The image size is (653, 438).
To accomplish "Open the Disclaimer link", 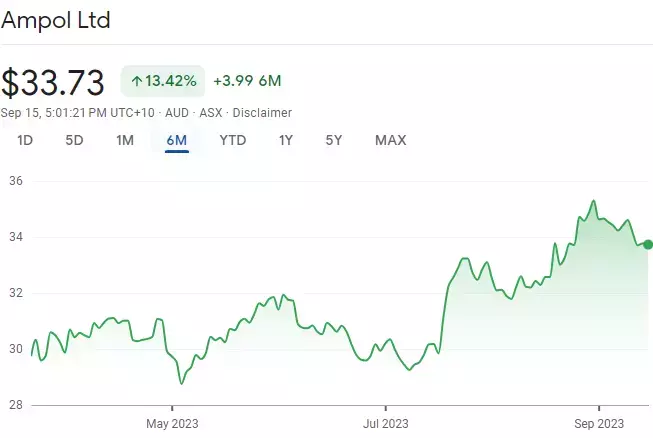I will pos(262,113).
